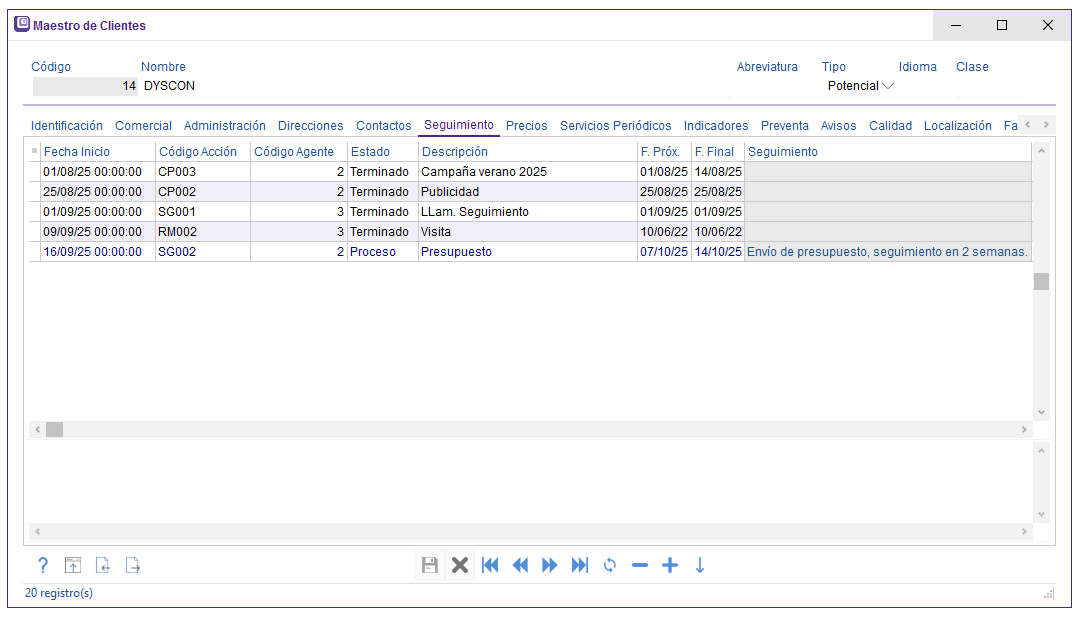Jump to the first record

click(x=490, y=565)
